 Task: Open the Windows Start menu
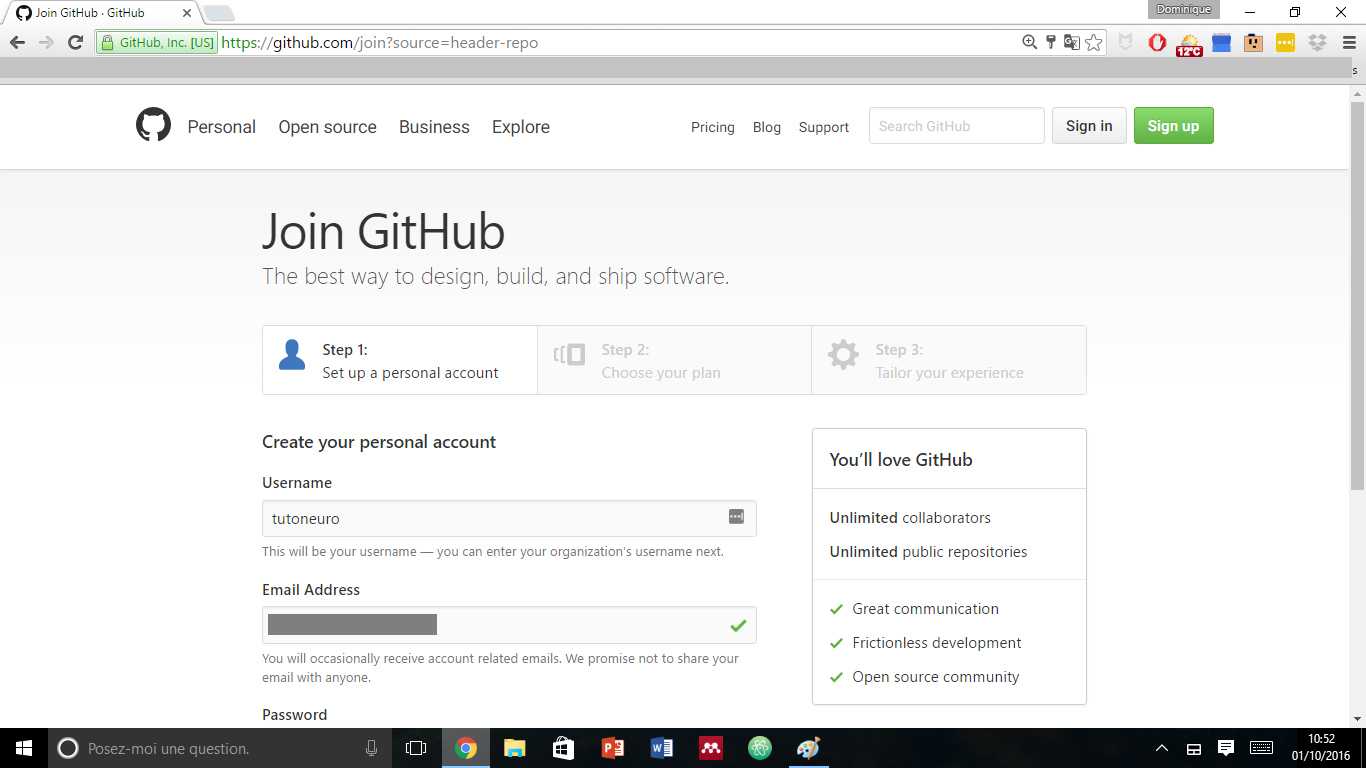(24, 748)
